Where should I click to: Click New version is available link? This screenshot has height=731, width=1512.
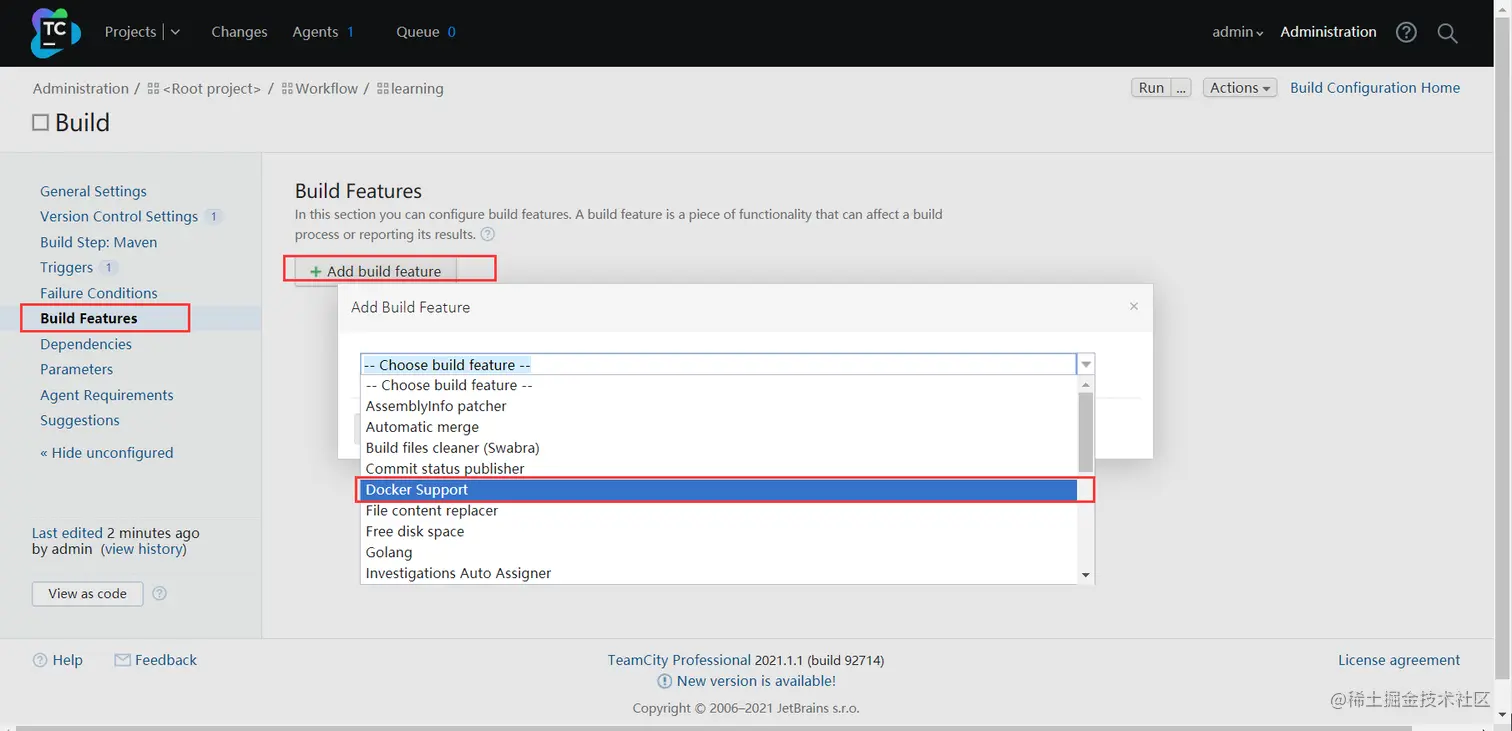tap(756, 681)
